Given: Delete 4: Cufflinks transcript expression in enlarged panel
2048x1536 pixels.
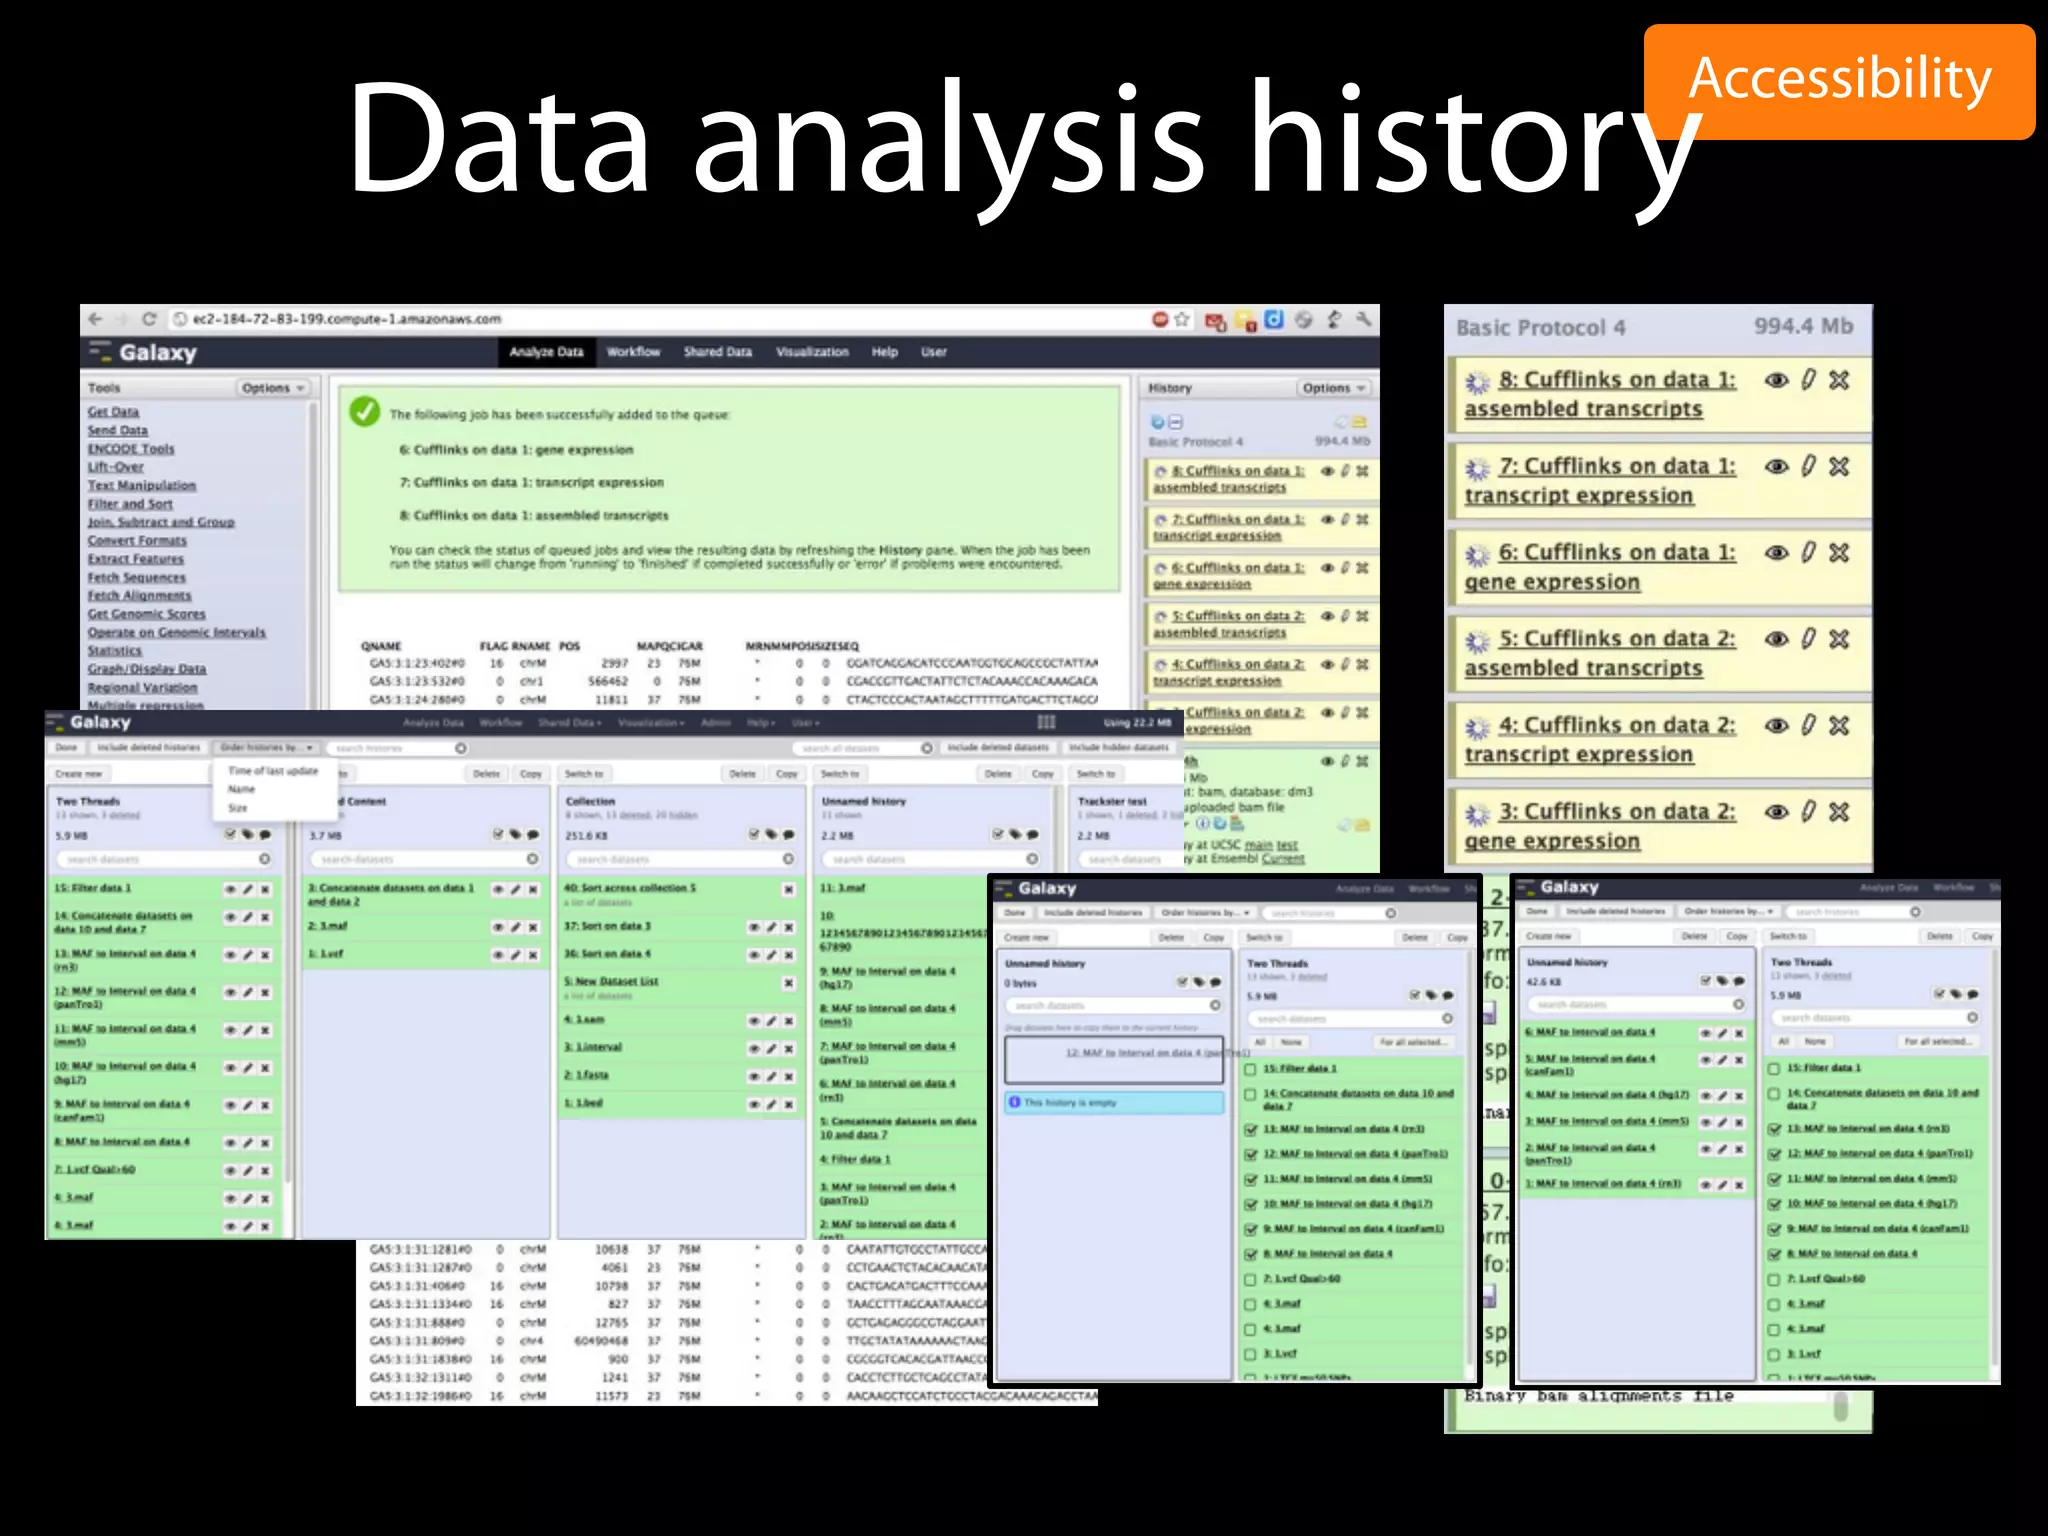Looking at the screenshot, I should pos(1839,726).
